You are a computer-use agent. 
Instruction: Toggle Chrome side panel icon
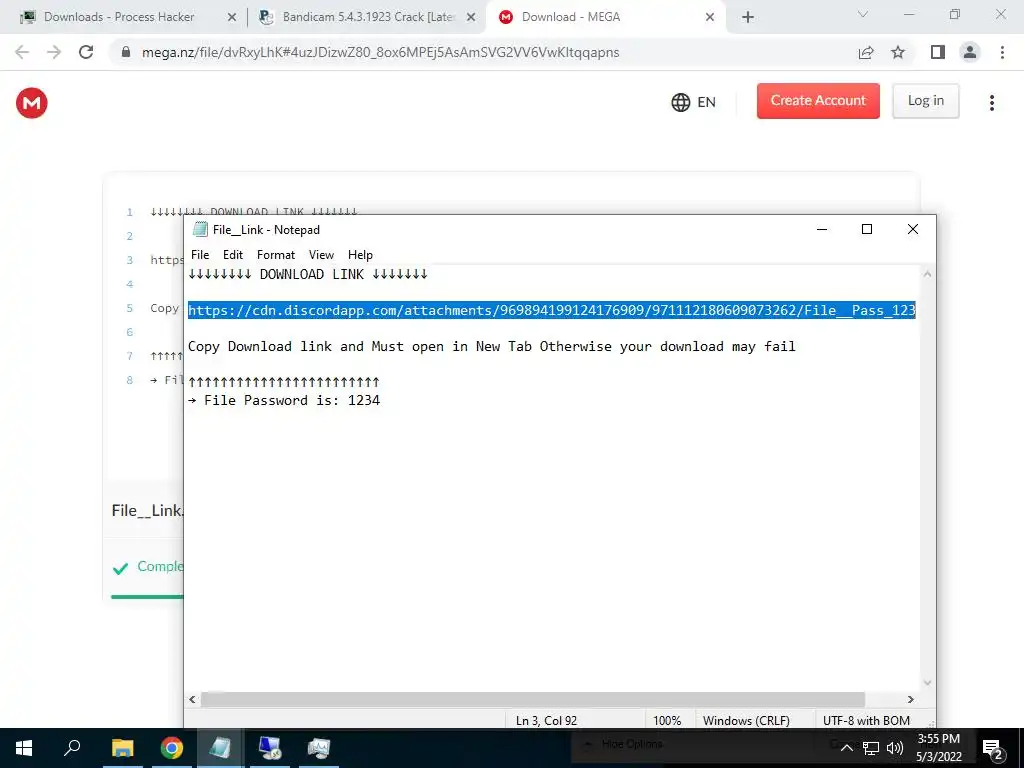(938, 52)
